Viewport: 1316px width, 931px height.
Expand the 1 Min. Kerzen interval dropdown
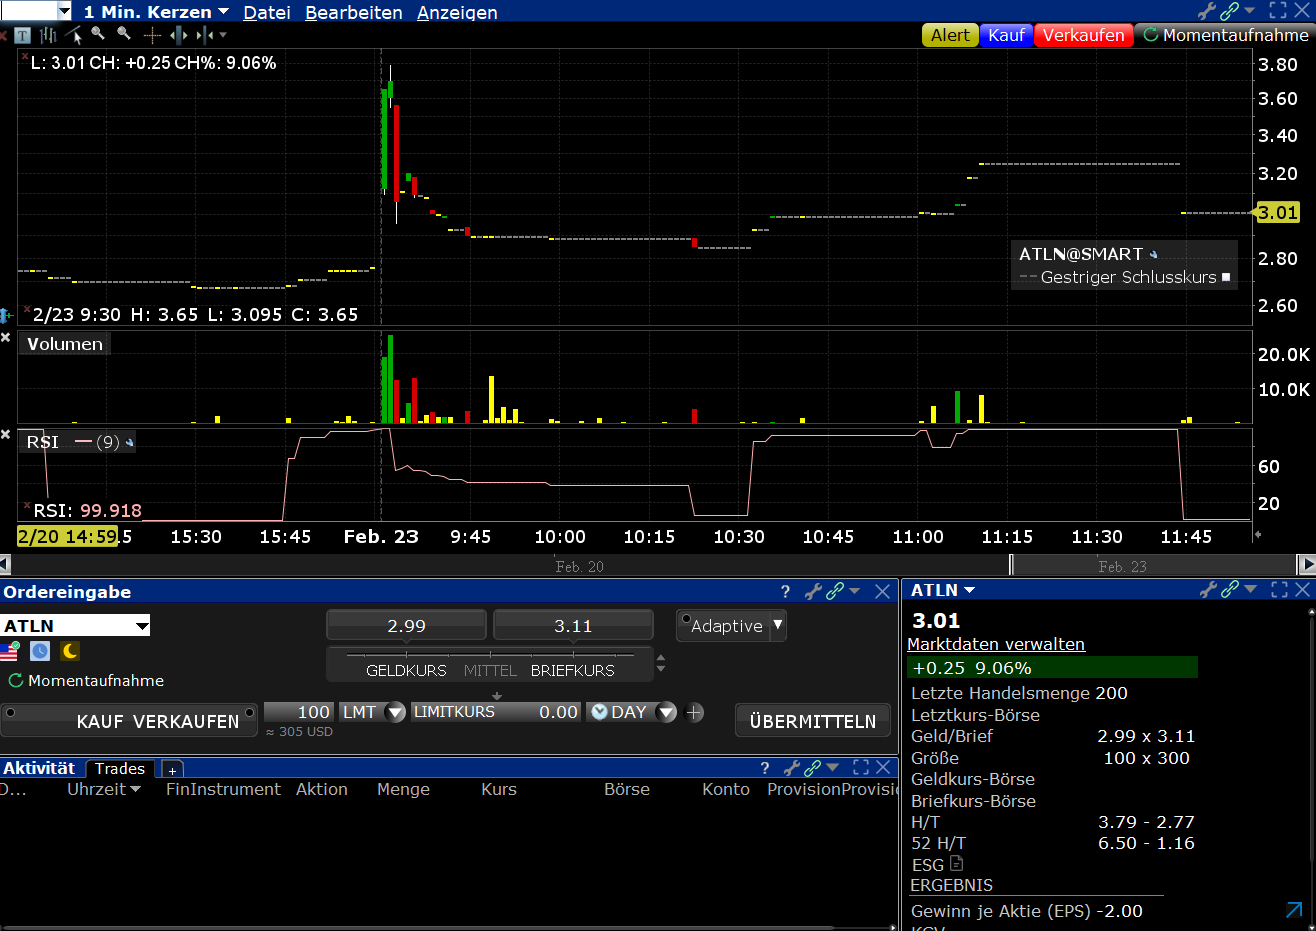click(x=223, y=12)
